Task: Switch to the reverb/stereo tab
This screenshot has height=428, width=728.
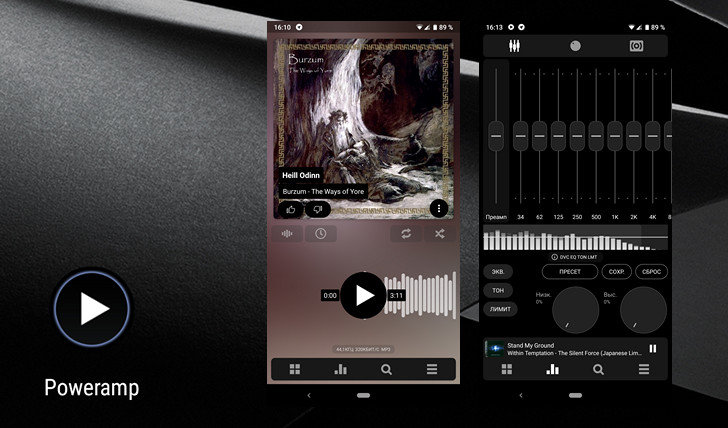Action: (637, 46)
